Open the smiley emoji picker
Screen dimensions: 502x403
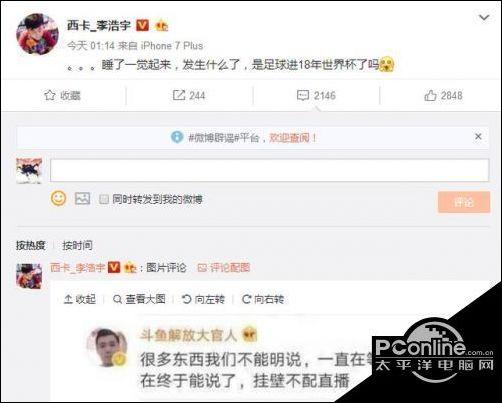[x=58, y=199]
